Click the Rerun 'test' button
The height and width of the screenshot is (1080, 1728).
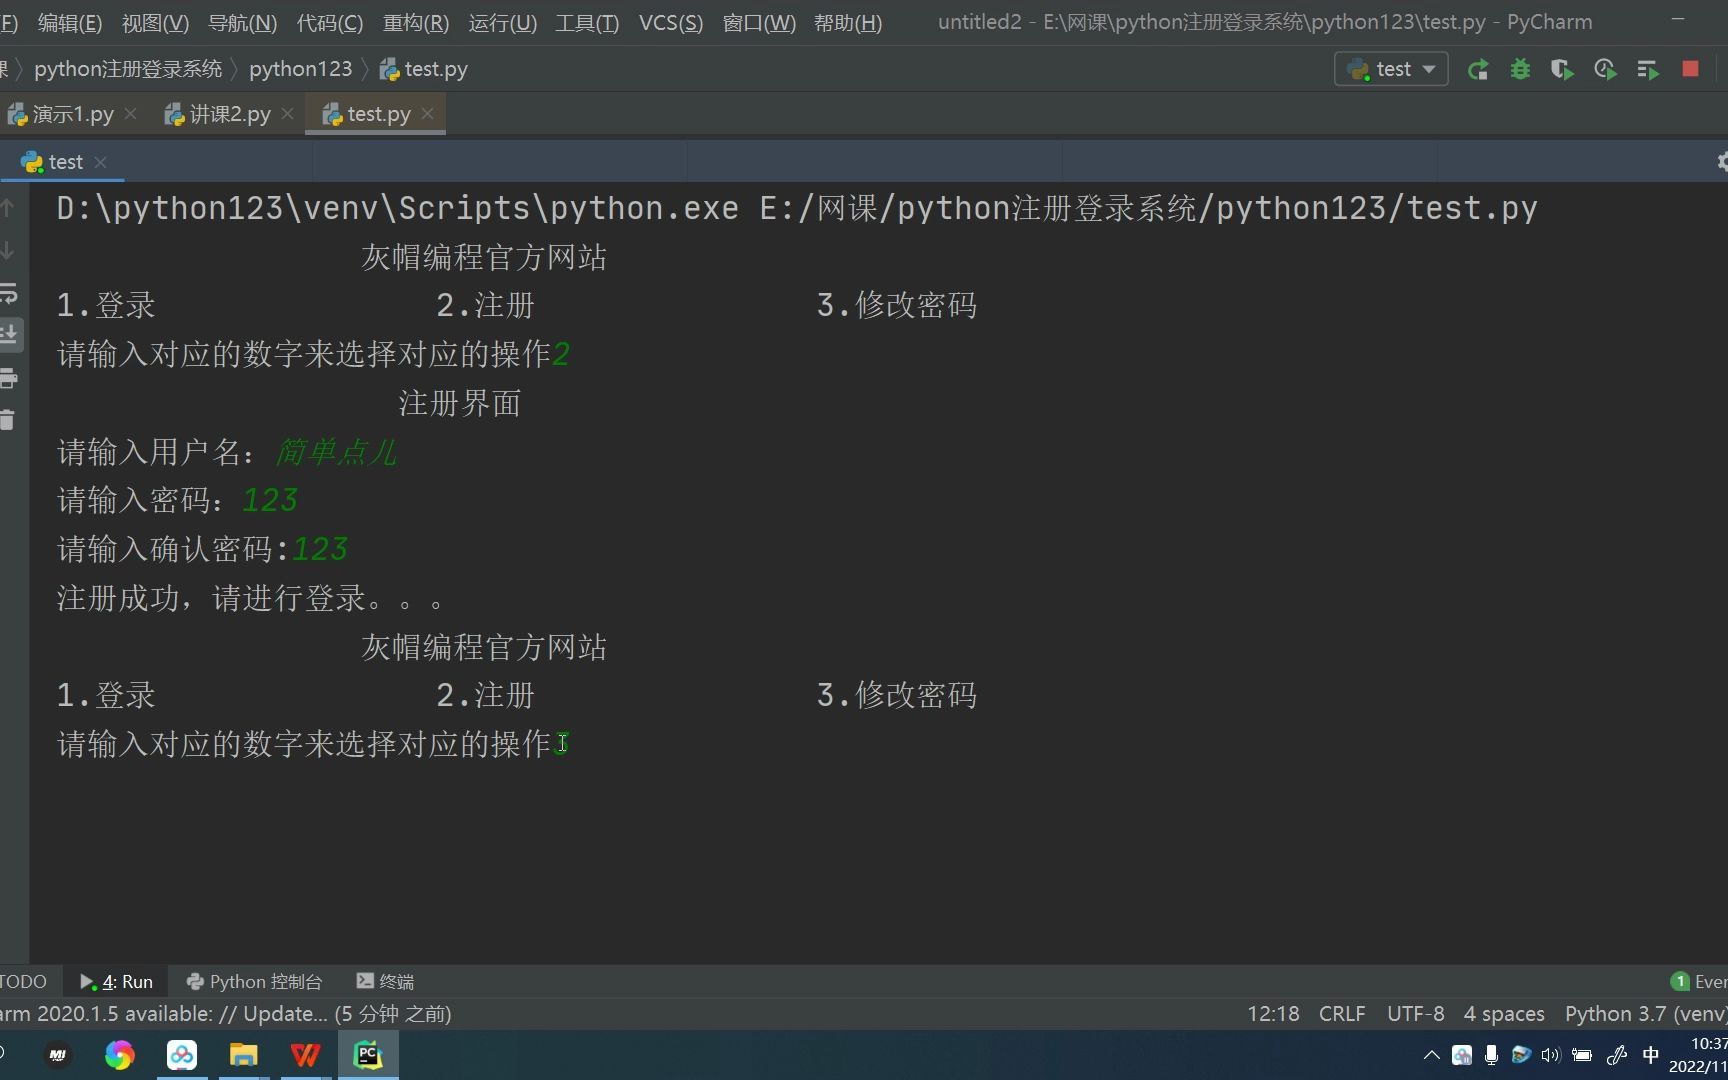(x=1478, y=69)
